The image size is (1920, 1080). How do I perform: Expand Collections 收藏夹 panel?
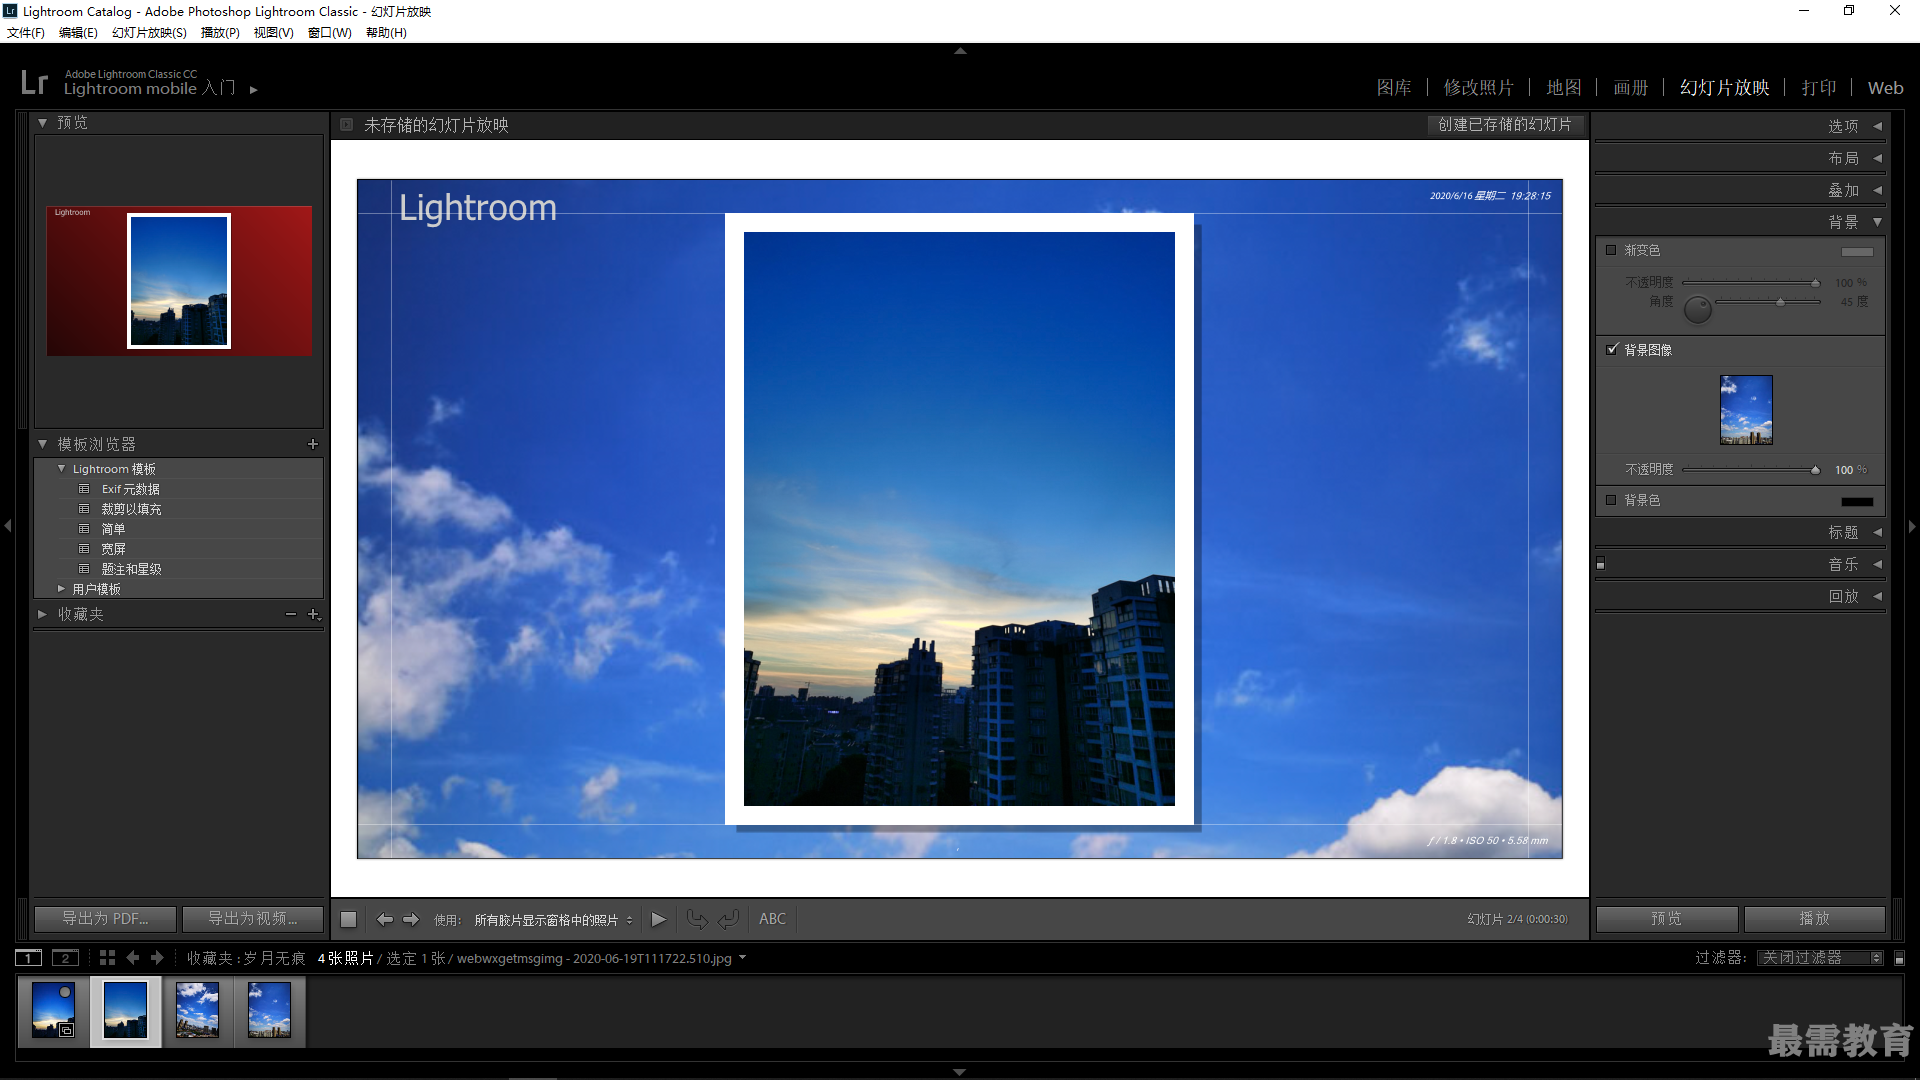pyautogui.click(x=42, y=614)
